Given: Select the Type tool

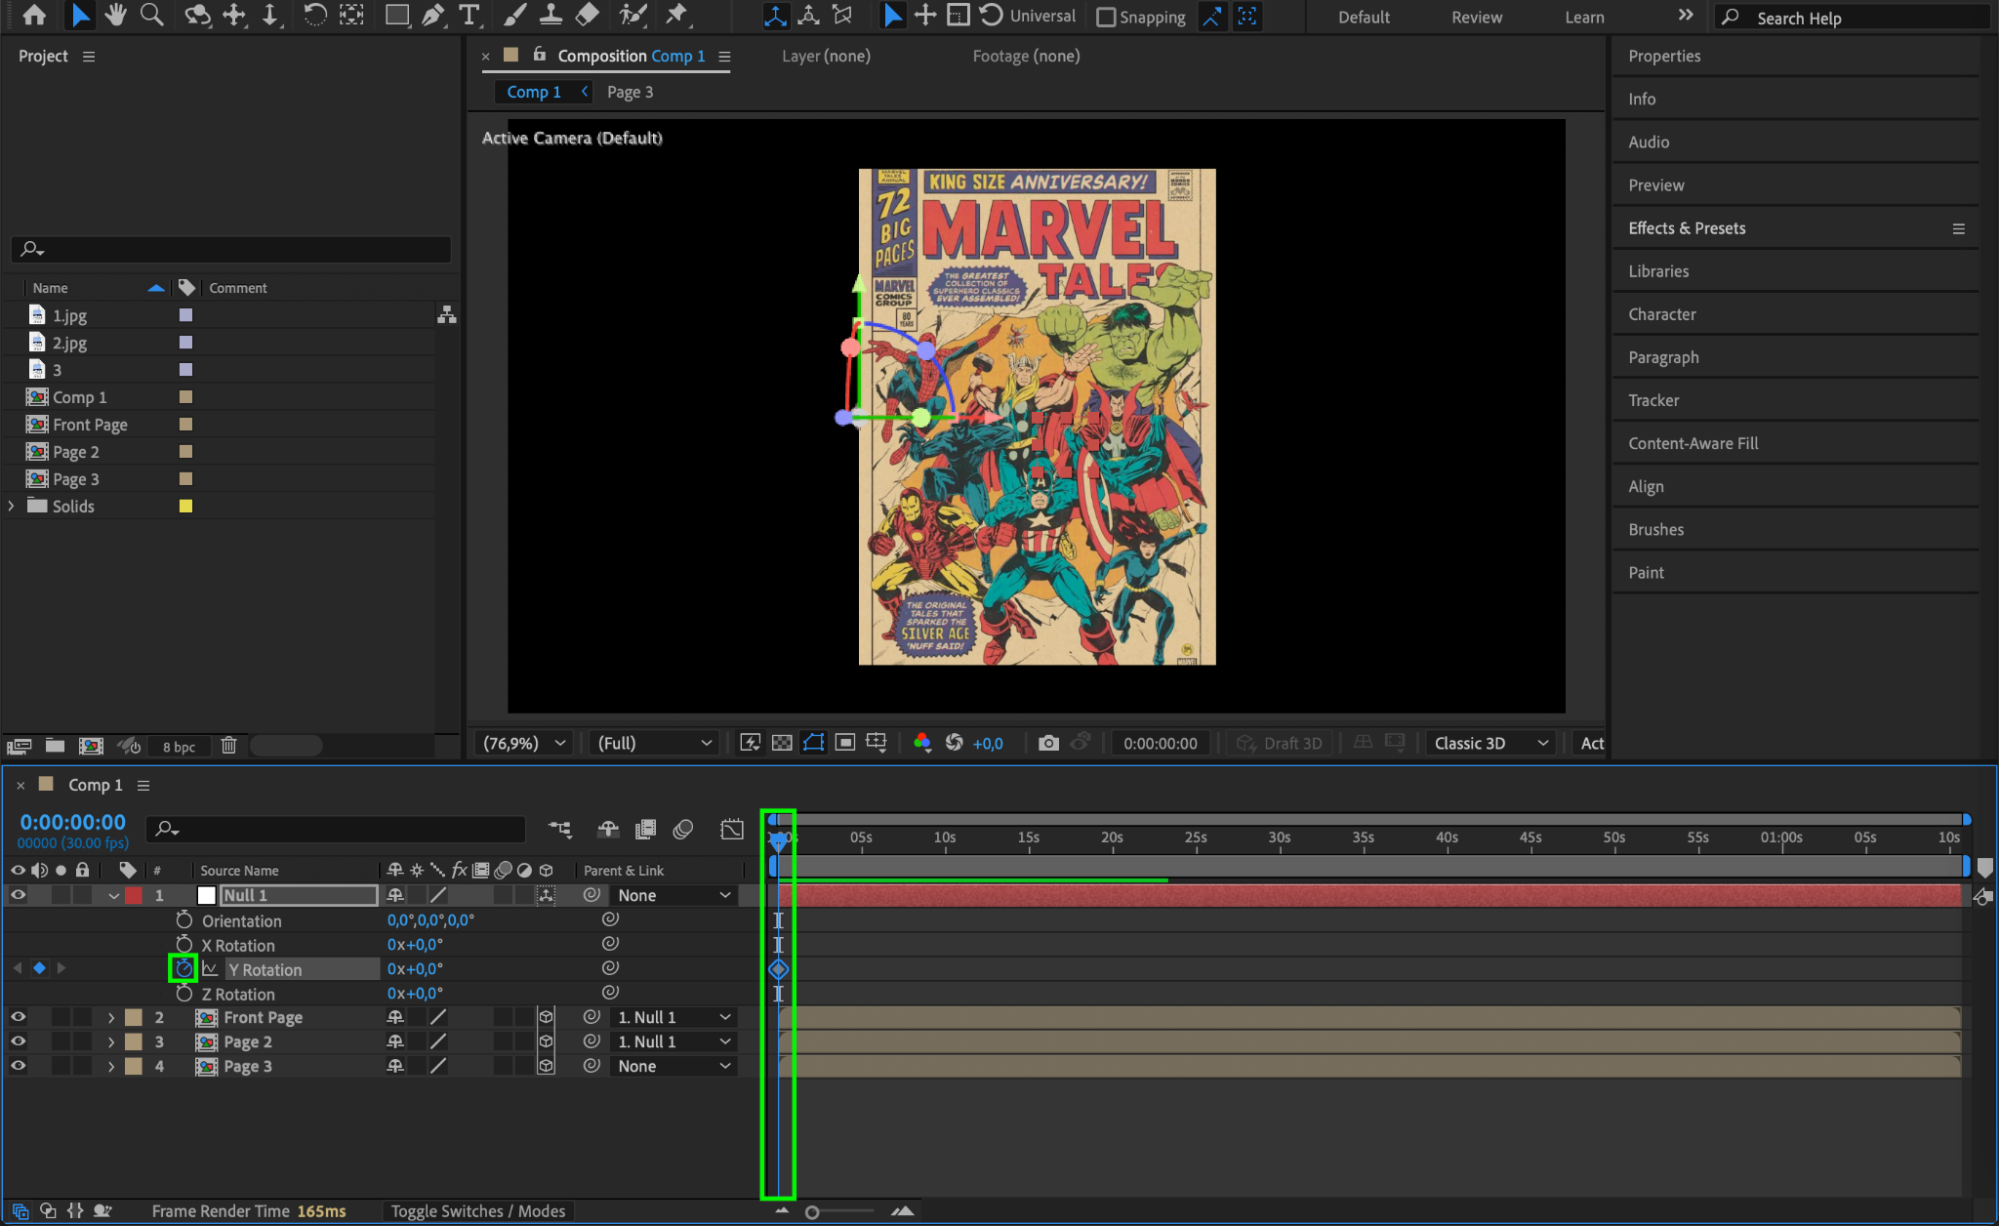Looking at the screenshot, I should pyautogui.click(x=468, y=15).
